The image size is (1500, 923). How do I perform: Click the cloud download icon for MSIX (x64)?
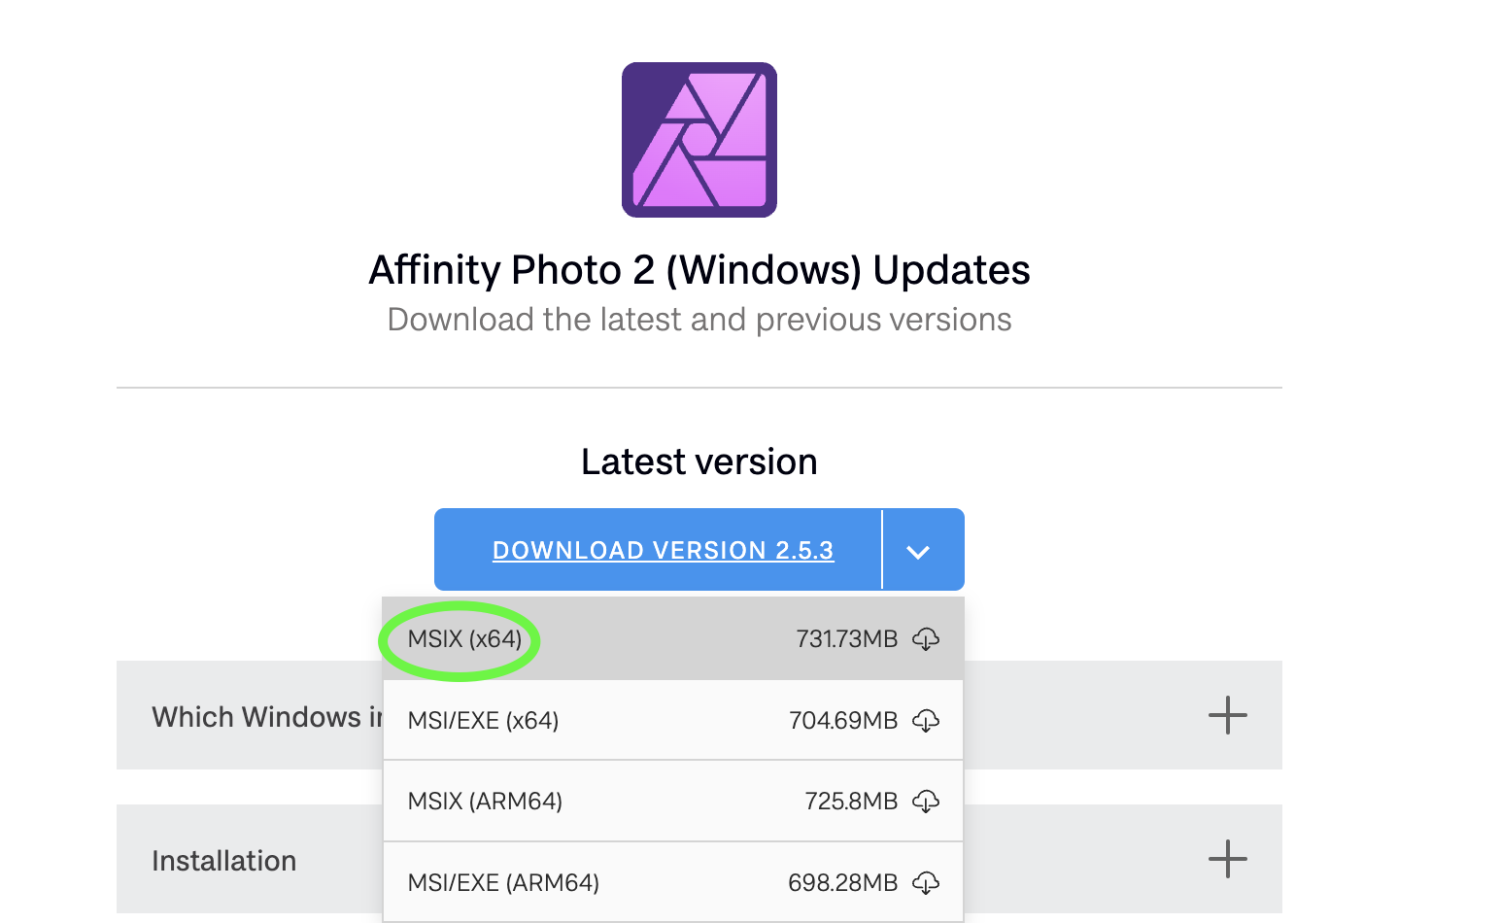[926, 639]
